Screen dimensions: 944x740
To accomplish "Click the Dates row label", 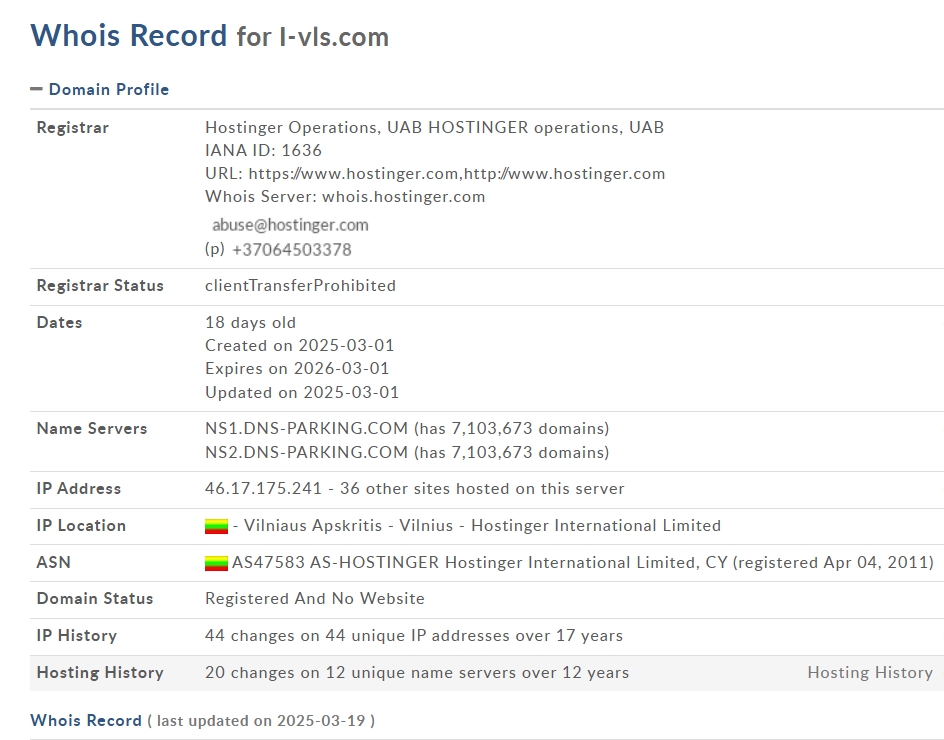I will (x=60, y=323).
